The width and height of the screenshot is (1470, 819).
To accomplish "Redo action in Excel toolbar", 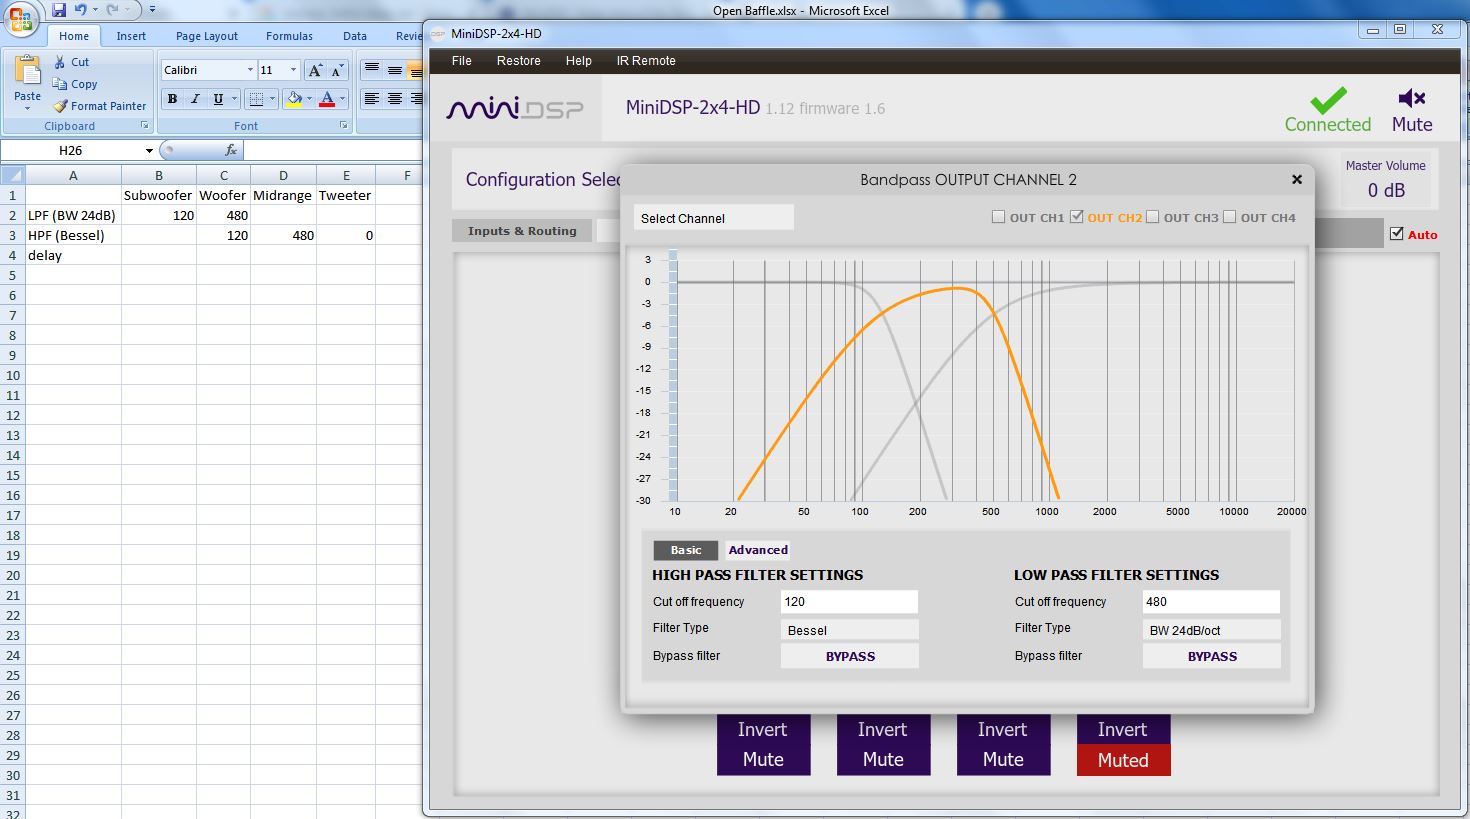I will [113, 10].
